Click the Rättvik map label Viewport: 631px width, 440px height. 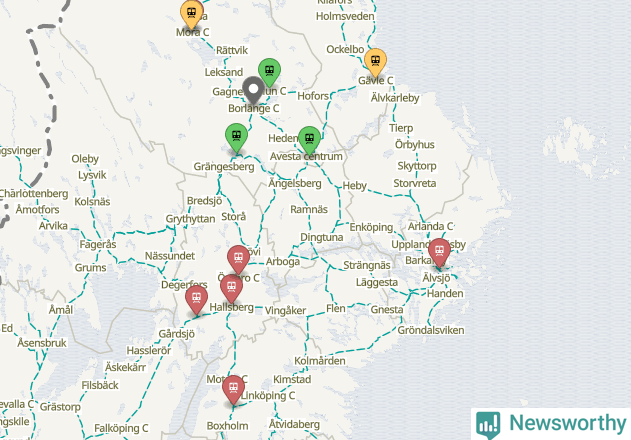pyautogui.click(x=232, y=50)
